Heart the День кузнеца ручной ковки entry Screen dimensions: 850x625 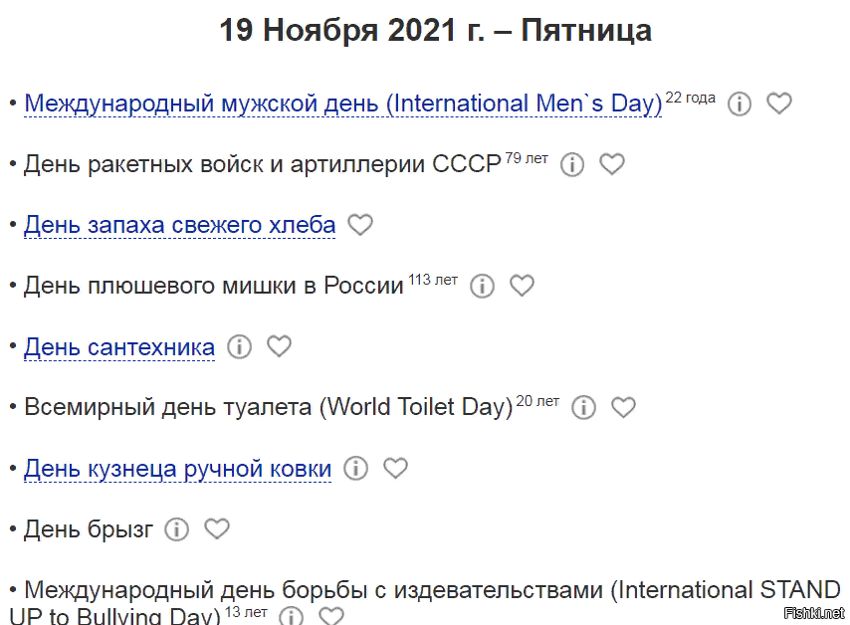[396, 467]
